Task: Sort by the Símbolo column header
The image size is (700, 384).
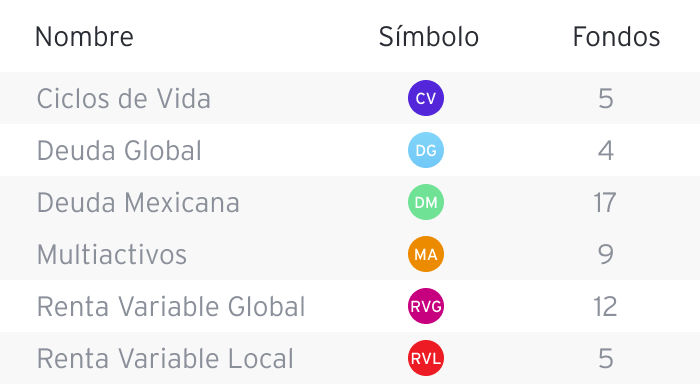Action: (x=429, y=36)
